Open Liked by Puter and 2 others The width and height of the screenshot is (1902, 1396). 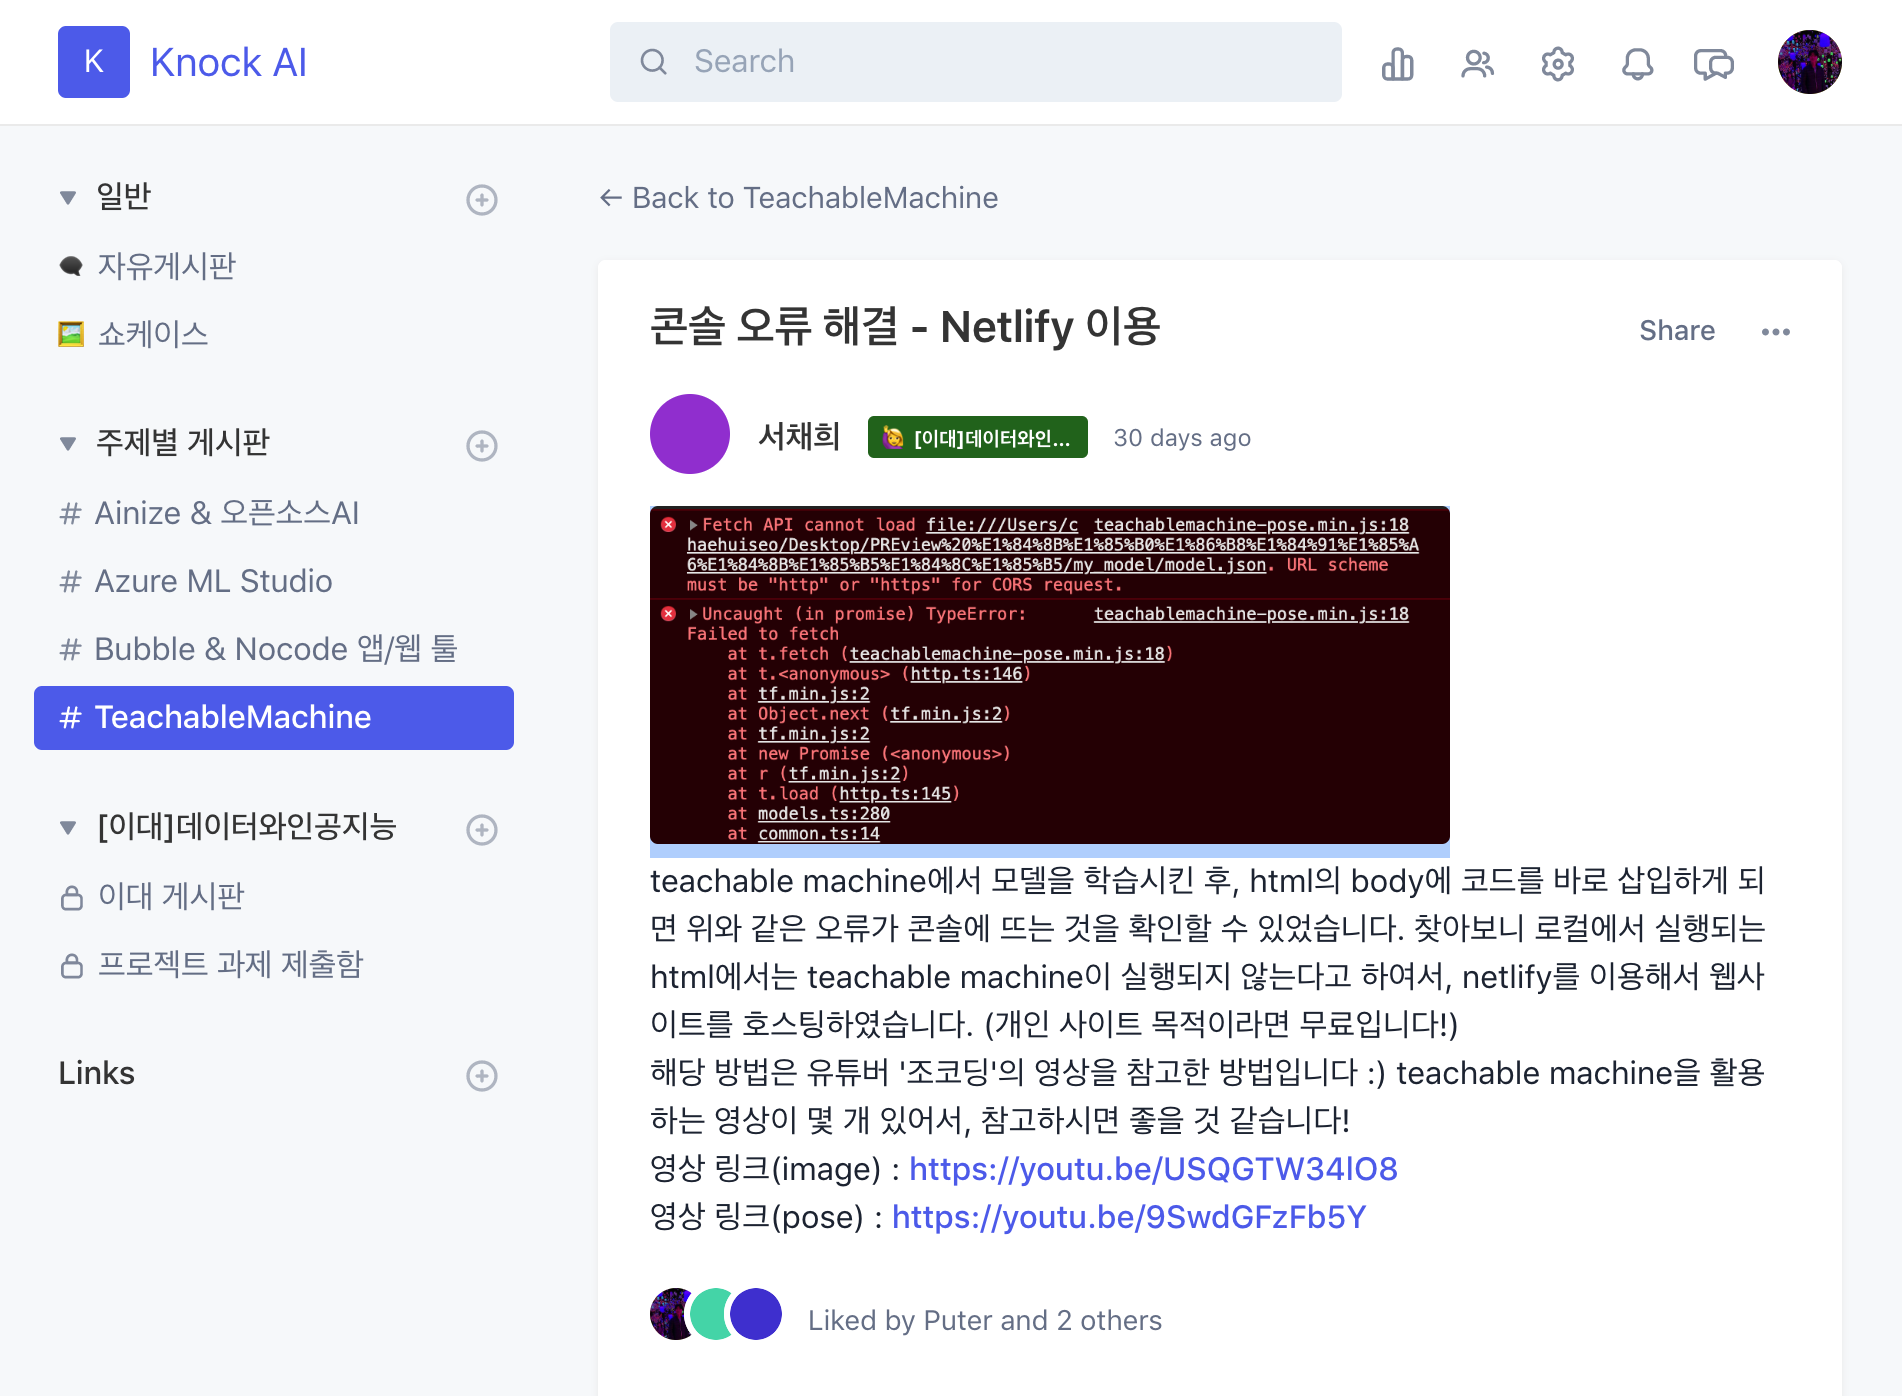(x=985, y=1321)
